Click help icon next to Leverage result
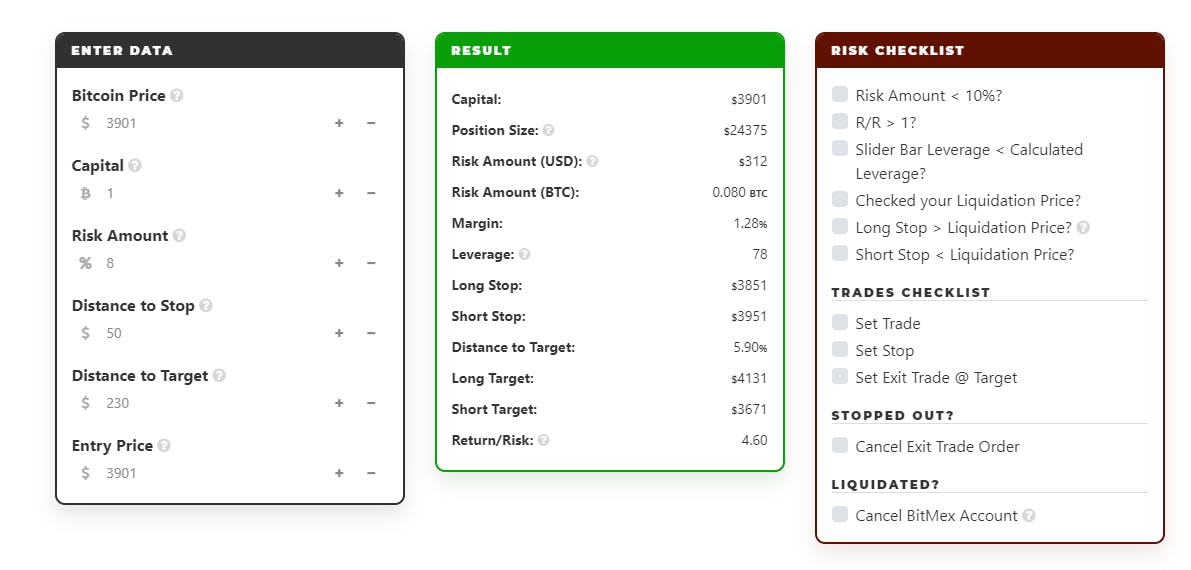Image resolution: width=1191 pixels, height=570 pixels. (525, 255)
